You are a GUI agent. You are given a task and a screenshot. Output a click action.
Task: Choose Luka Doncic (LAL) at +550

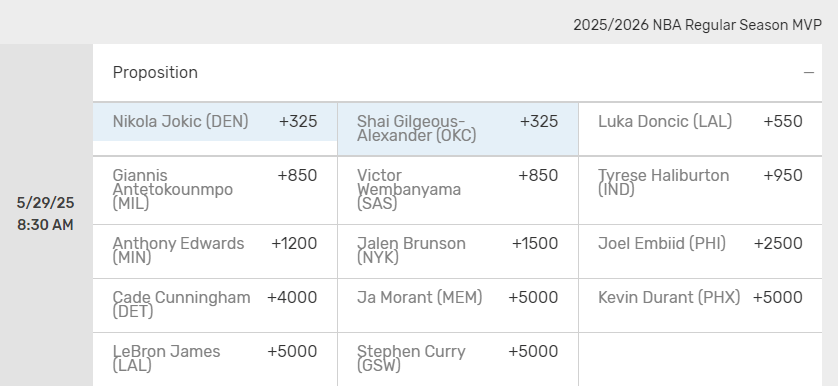[x=700, y=129]
